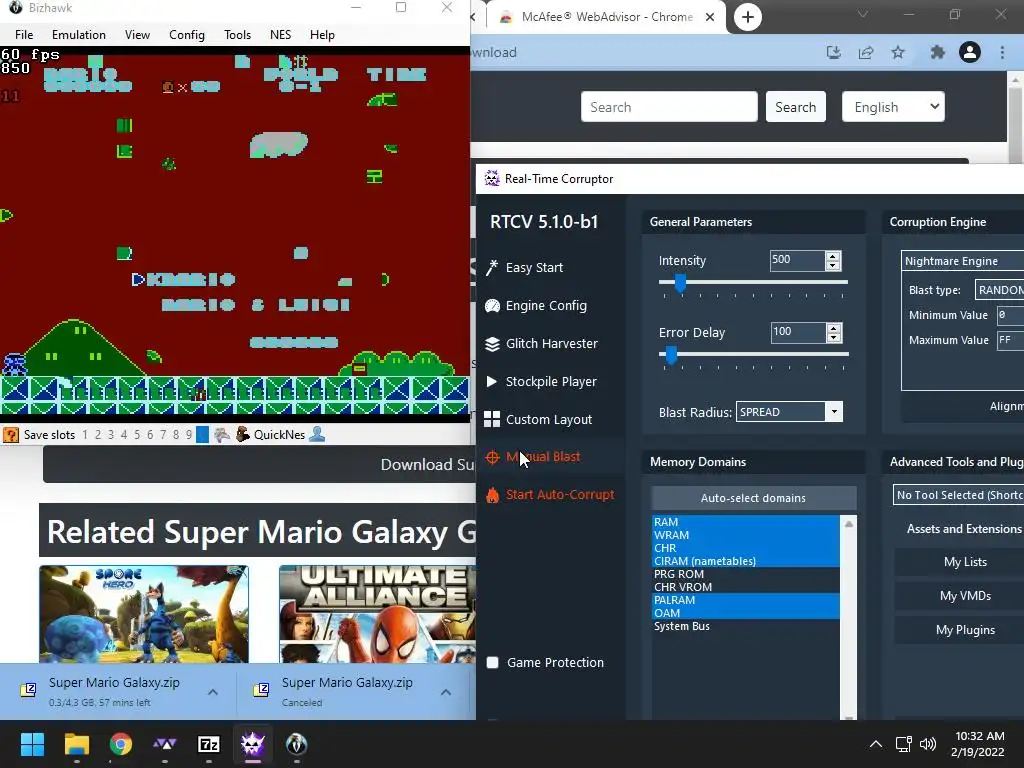Screen dimensions: 1024x768
Task: Click the web page Search input field
Action: (x=669, y=106)
